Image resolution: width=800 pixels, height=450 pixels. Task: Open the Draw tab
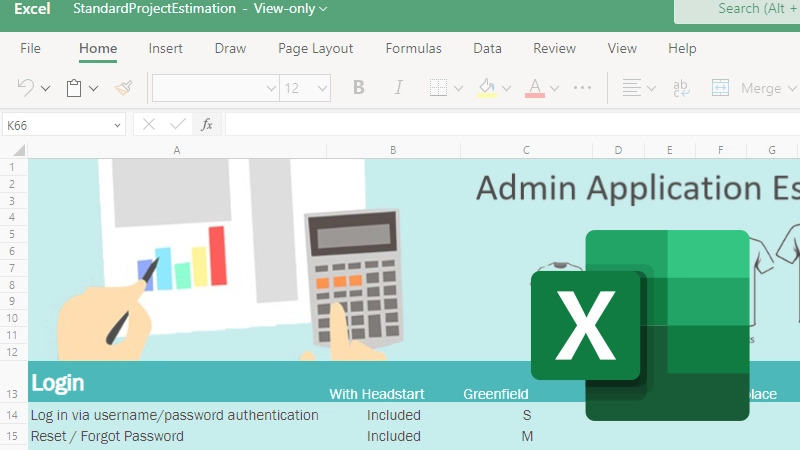(x=230, y=48)
